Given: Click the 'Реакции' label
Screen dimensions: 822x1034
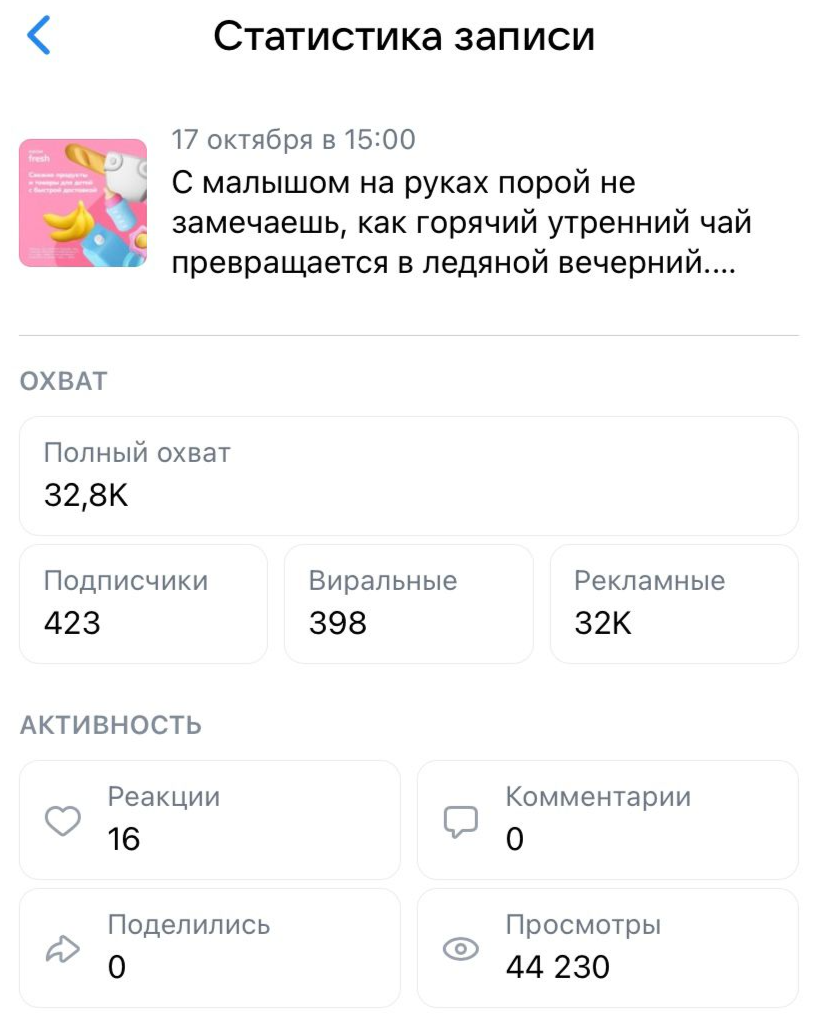Looking at the screenshot, I should coord(164,797).
